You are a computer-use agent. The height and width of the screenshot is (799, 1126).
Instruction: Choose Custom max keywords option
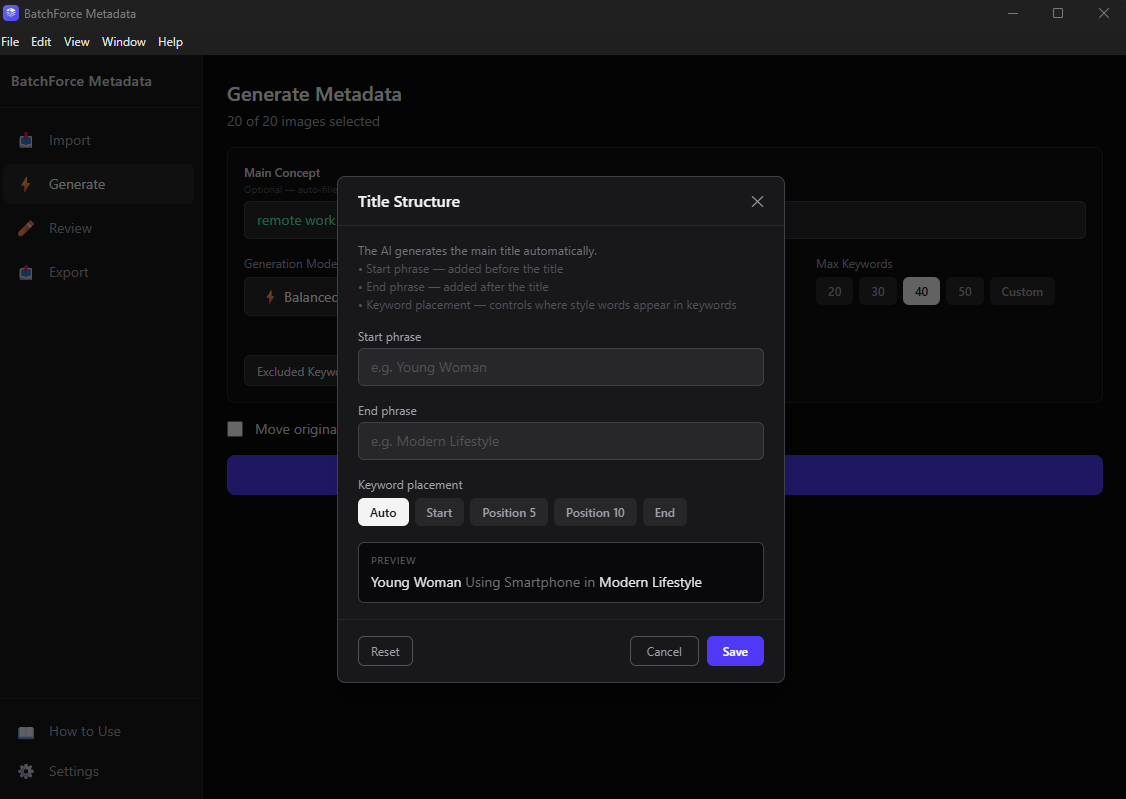1021,291
